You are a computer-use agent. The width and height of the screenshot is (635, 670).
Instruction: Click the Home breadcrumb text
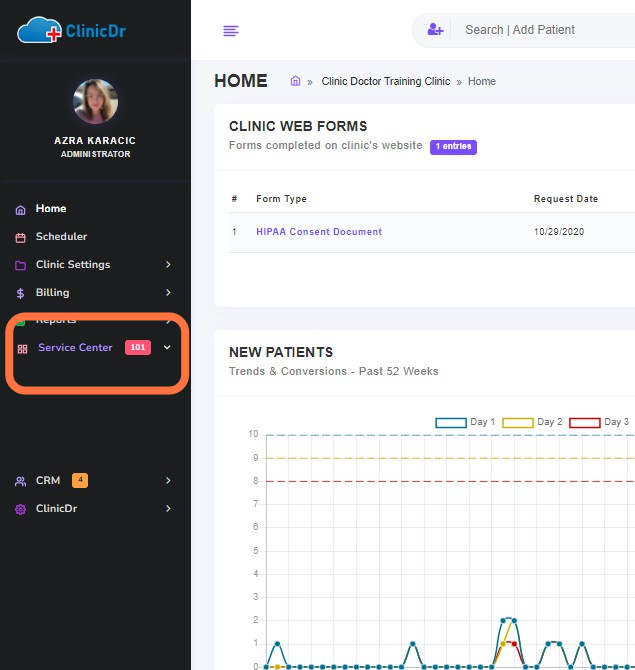coord(482,81)
